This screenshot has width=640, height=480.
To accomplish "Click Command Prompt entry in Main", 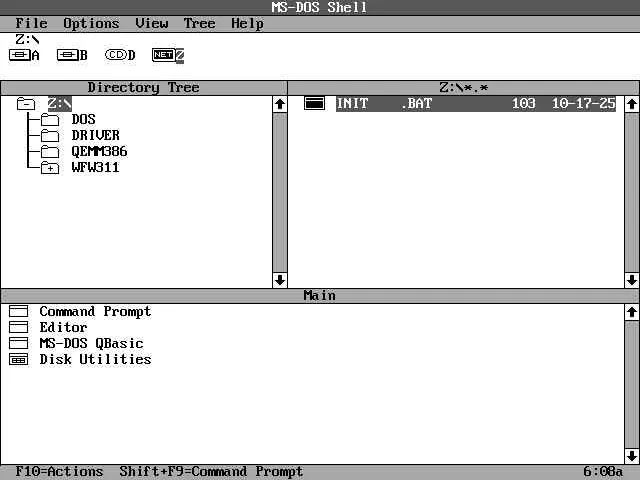I will pos(96,311).
